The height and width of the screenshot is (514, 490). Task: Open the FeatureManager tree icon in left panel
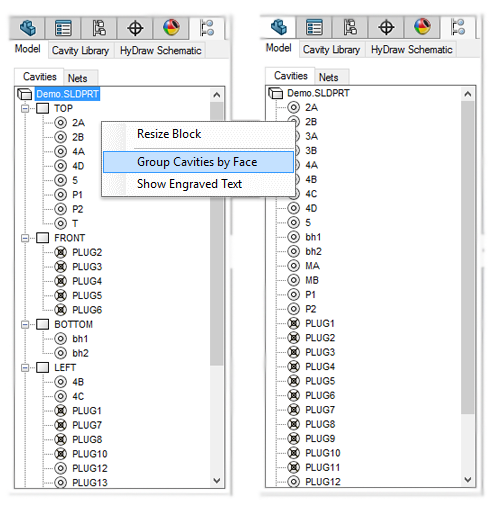(x=28, y=28)
